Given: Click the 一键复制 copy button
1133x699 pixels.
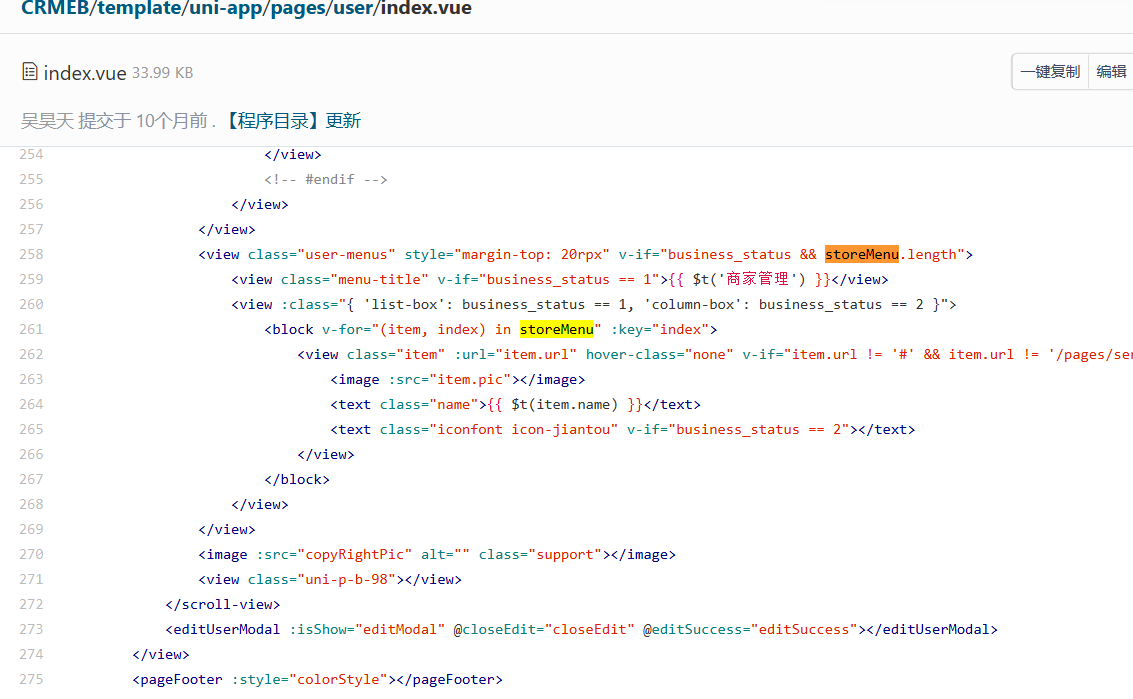Looking at the screenshot, I should pyautogui.click(x=1049, y=71).
